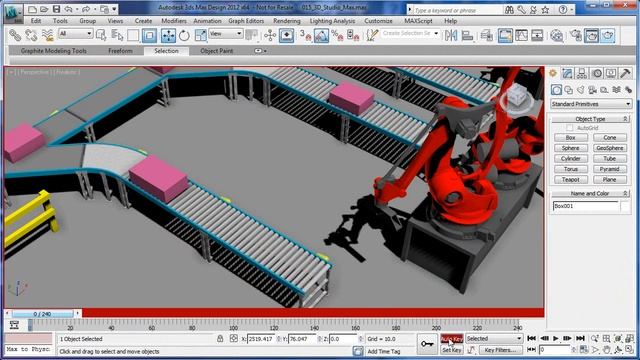
Task: Select the Shapes category icon
Action: click(569, 89)
